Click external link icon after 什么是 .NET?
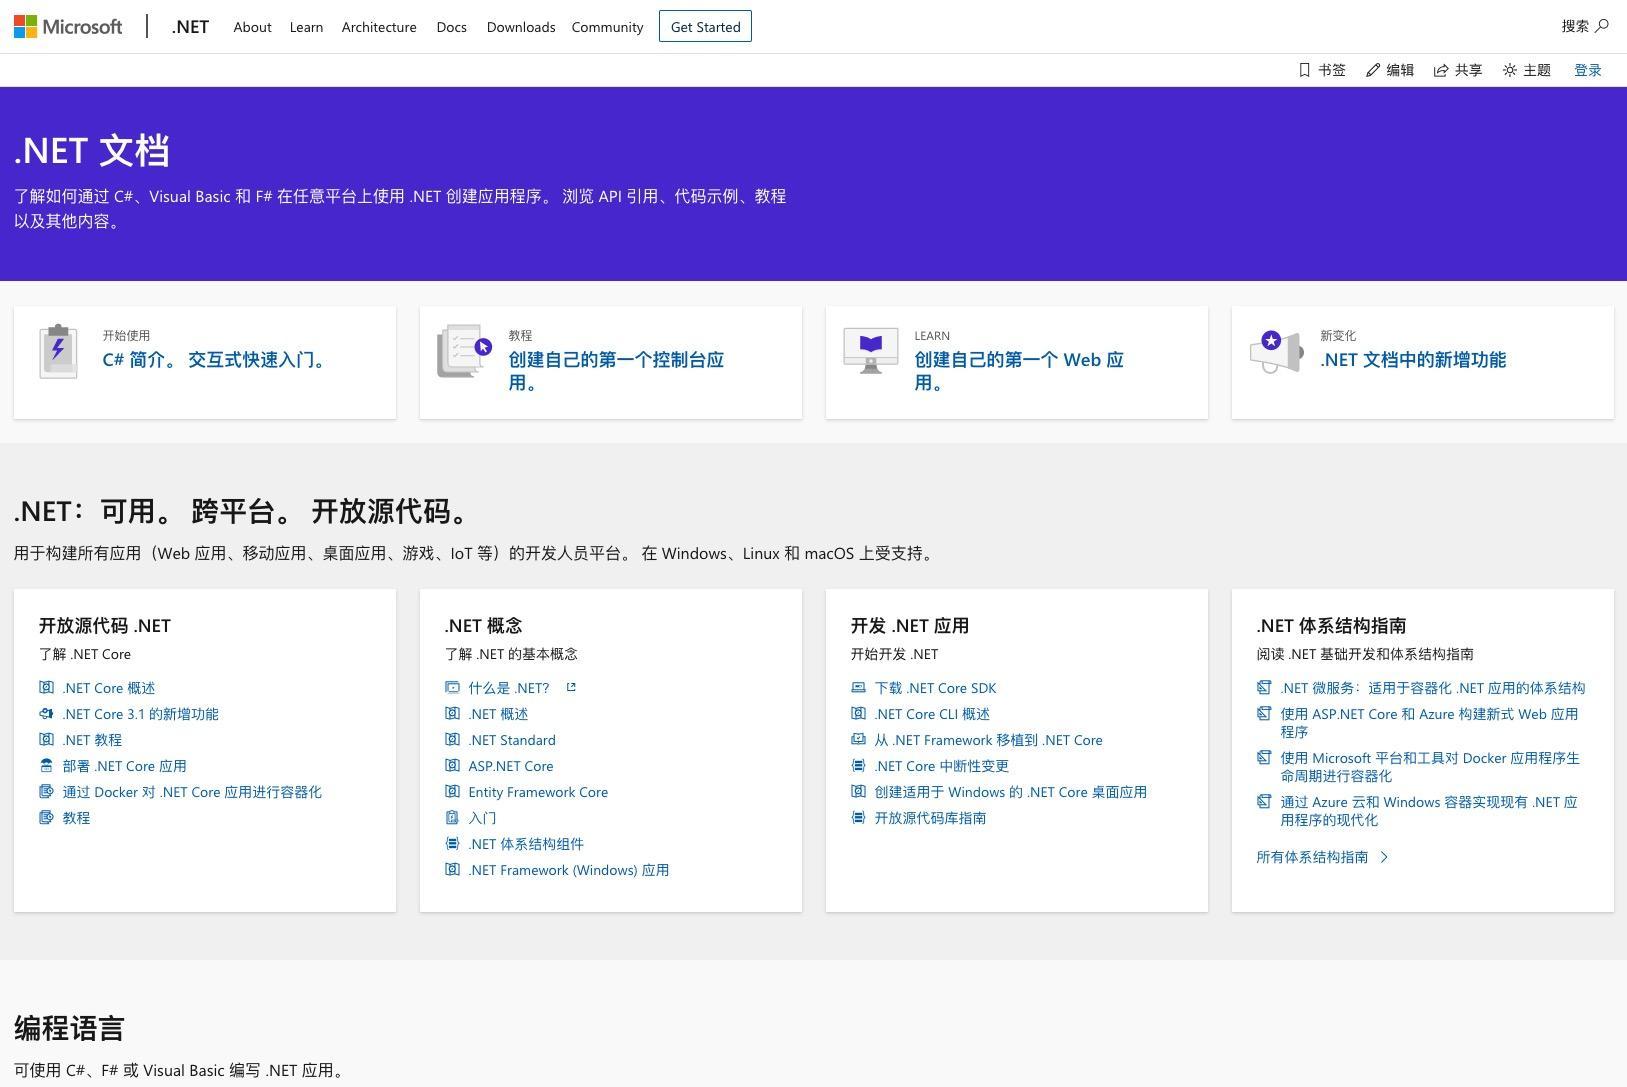Screen dimensions: 1627x1087 coord(571,687)
